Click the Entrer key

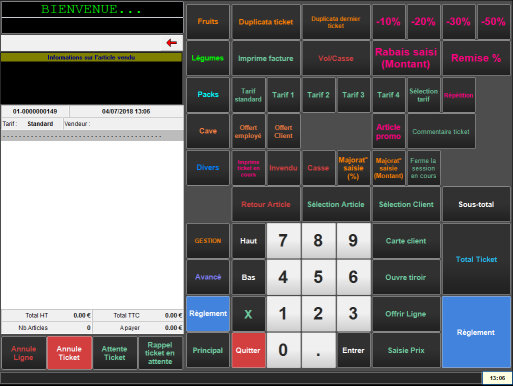(353, 350)
